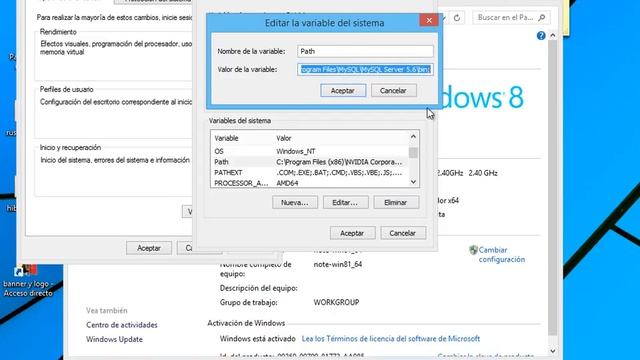Accept the environment variables dialog

tap(352, 233)
